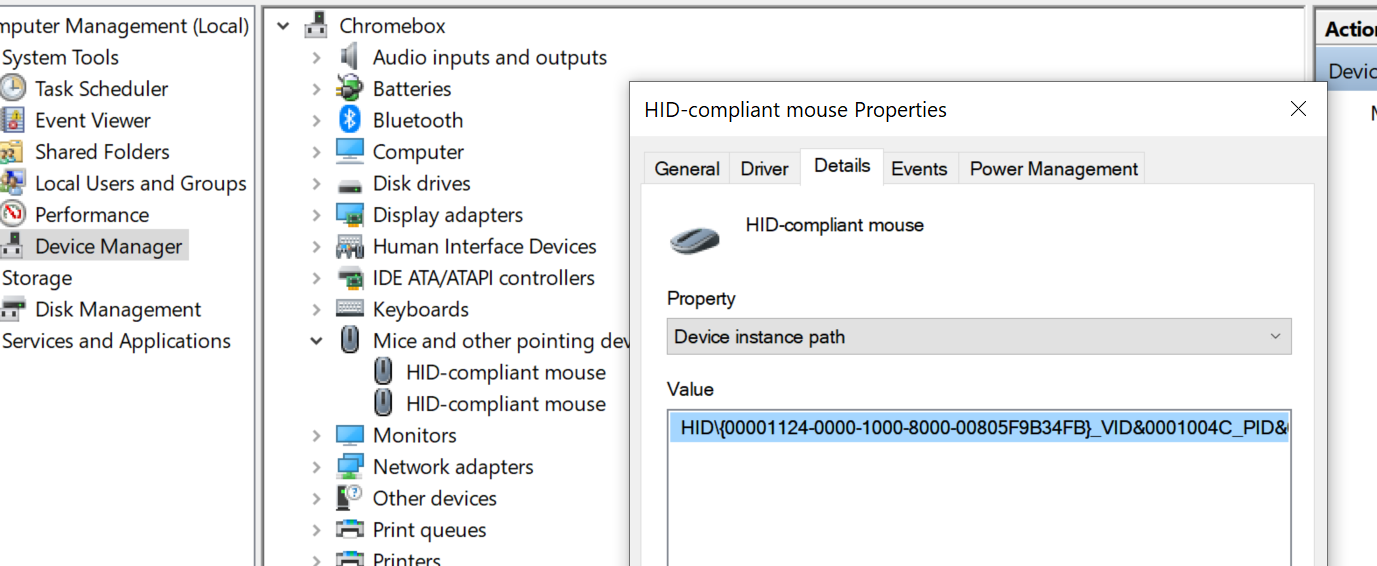Image resolution: width=1377 pixels, height=566 pixels.
Task: Collapse the Mice and other pointing devices node
Action: [x=316, y=341]
